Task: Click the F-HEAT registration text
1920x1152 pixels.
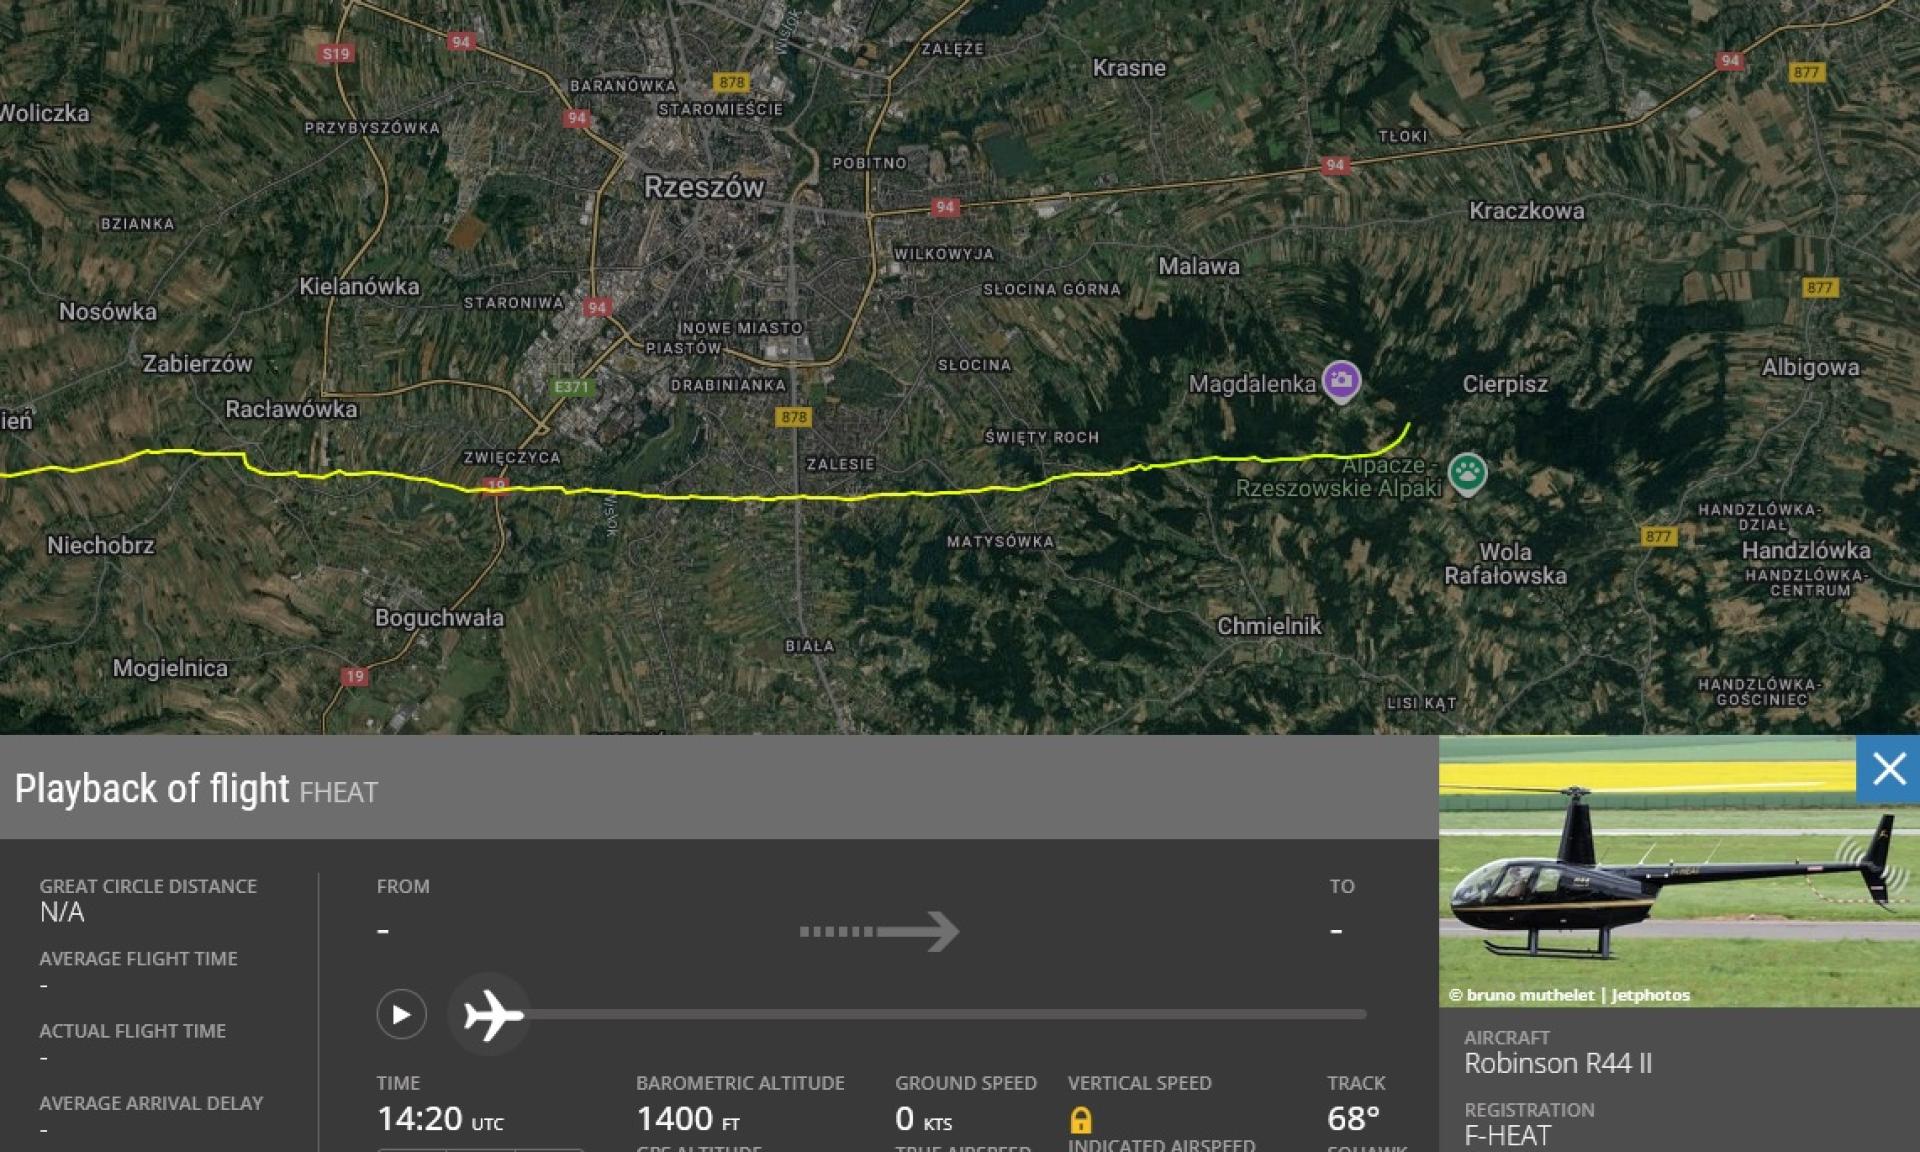Action: click(1508, 1136)
